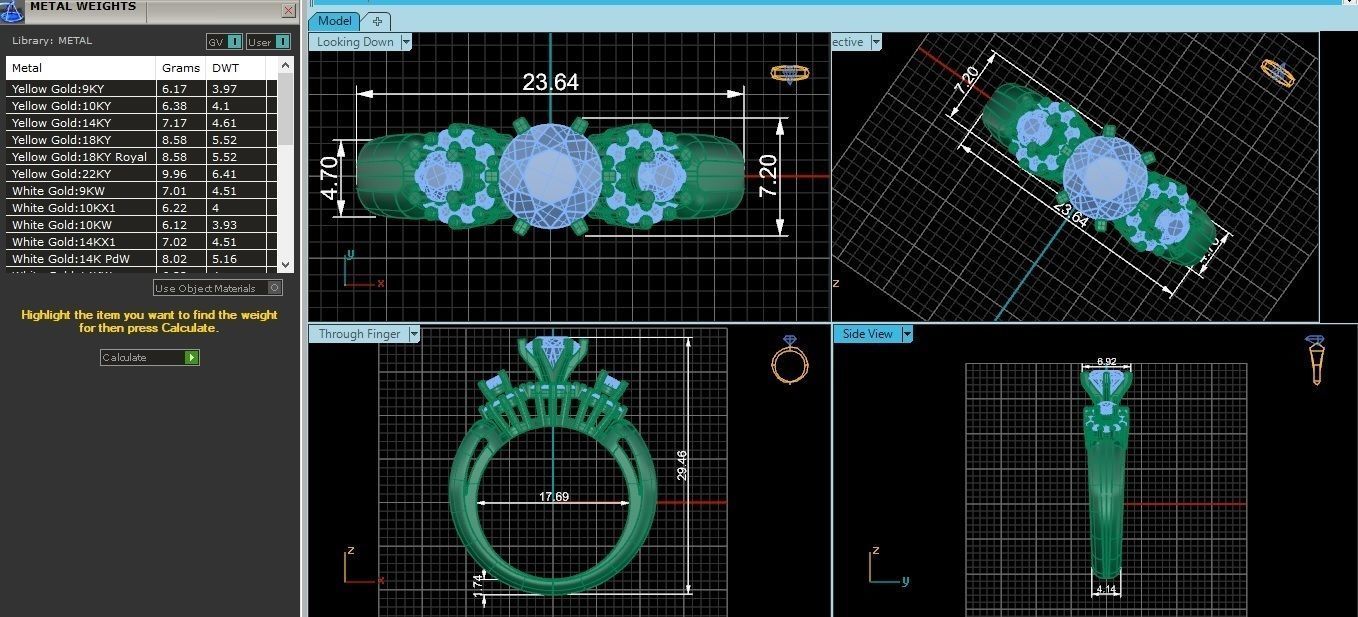Click the metal list scrollbar thumb

click(286, 108)
